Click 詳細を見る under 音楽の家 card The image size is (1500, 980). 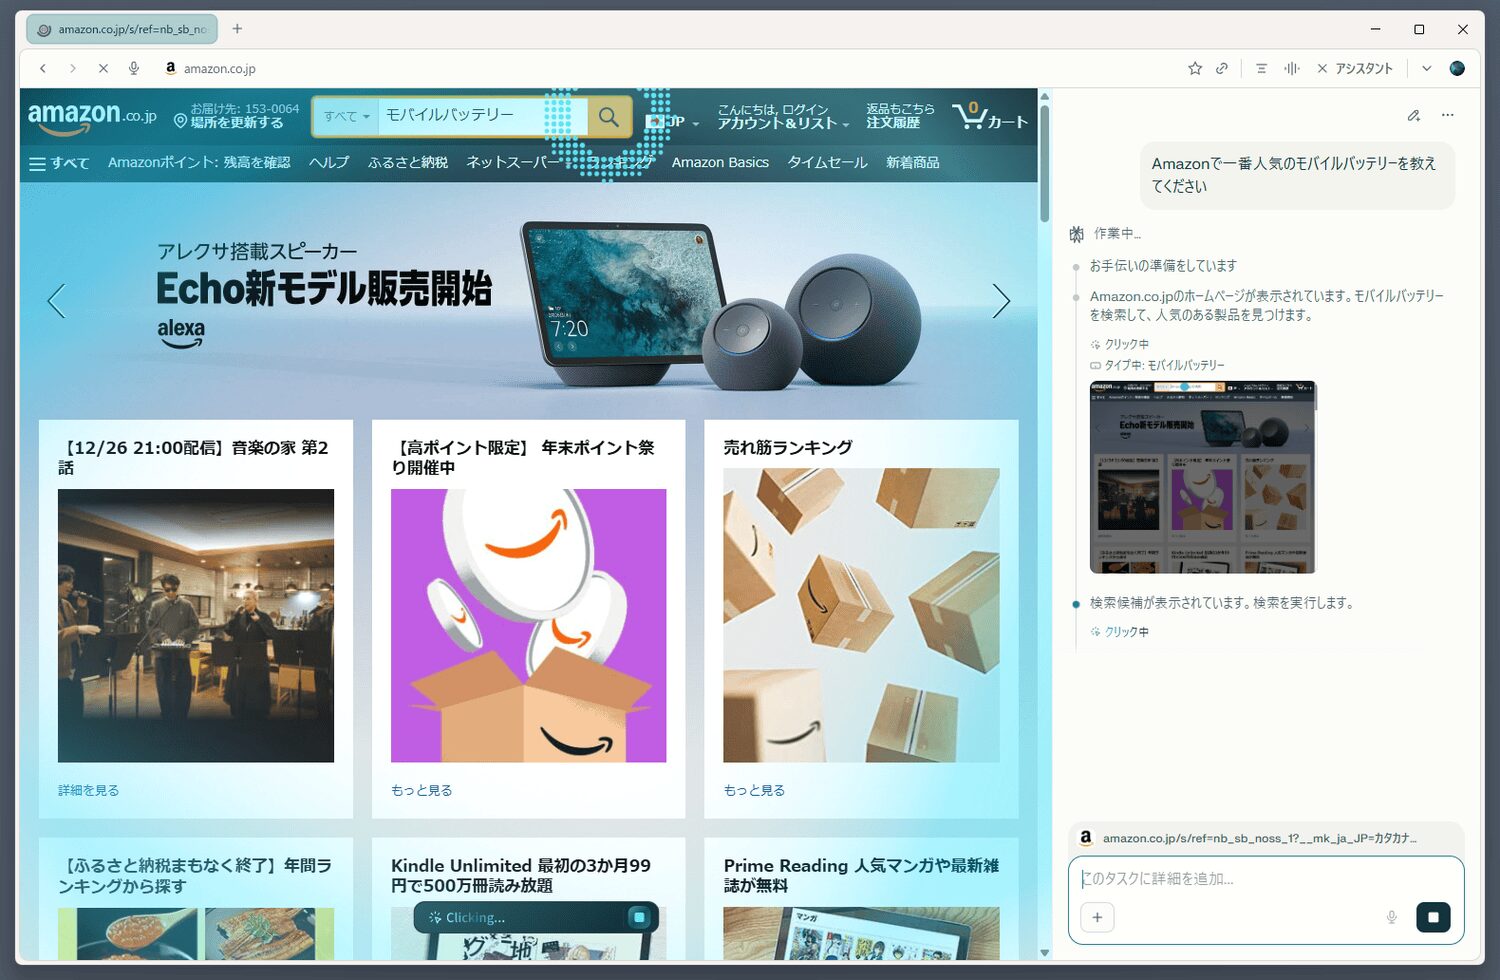(88, 790)
